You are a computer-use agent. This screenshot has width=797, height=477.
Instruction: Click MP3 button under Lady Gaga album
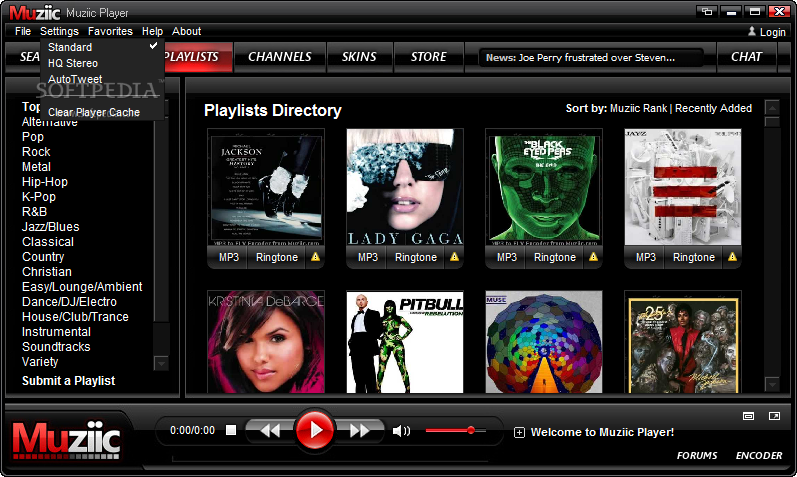click(367, 257)
